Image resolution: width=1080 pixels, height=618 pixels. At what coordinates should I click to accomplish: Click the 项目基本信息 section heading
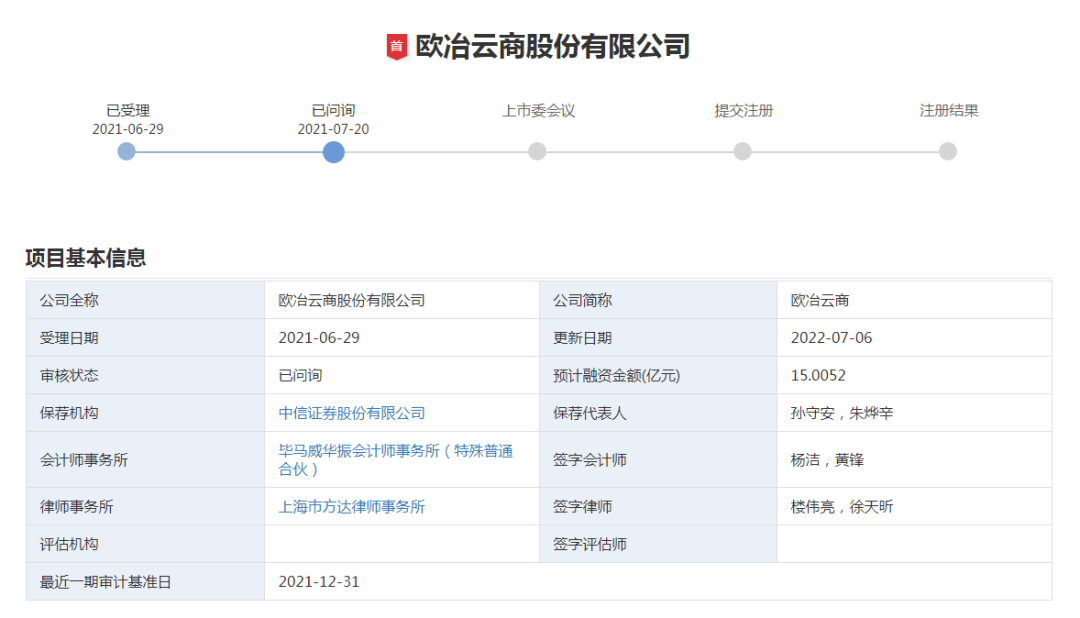tap(85, 258)
